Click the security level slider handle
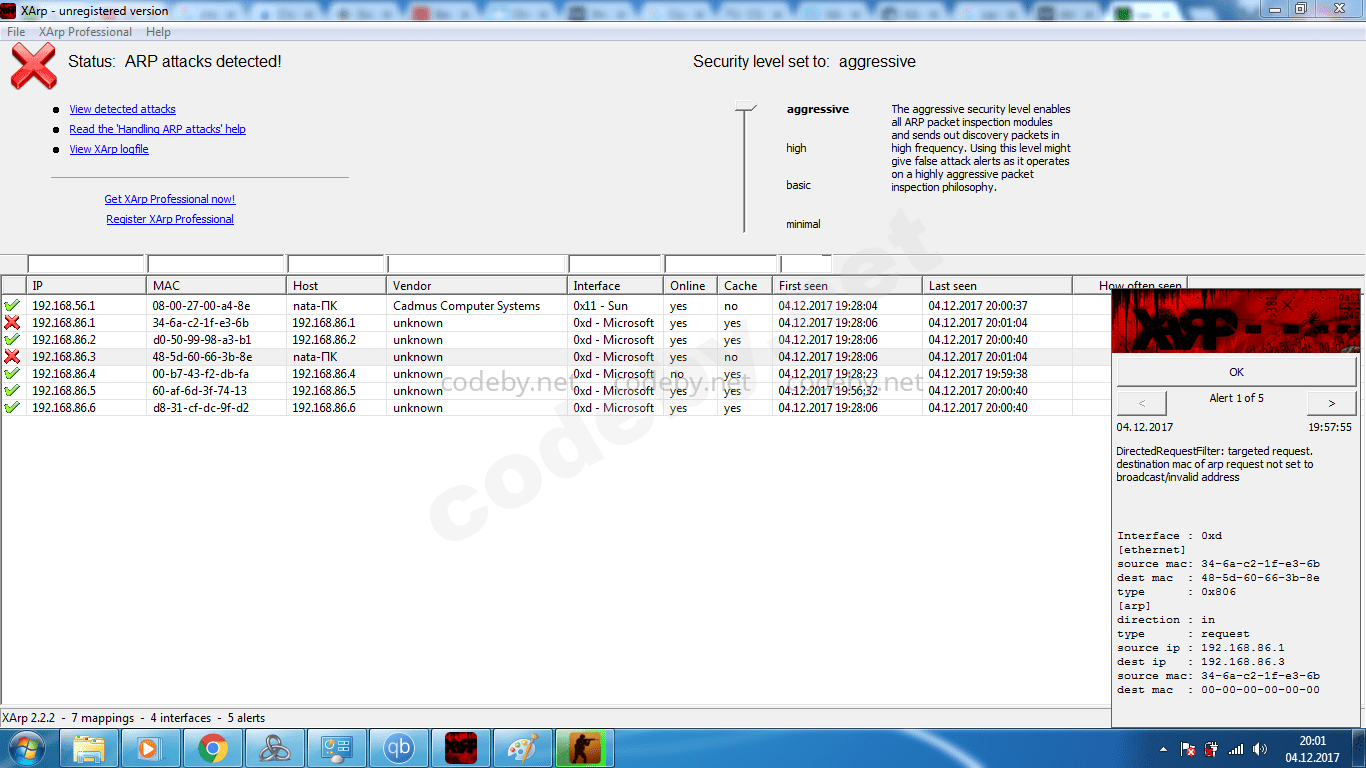 pyautogui.click(x=745, y=106)
